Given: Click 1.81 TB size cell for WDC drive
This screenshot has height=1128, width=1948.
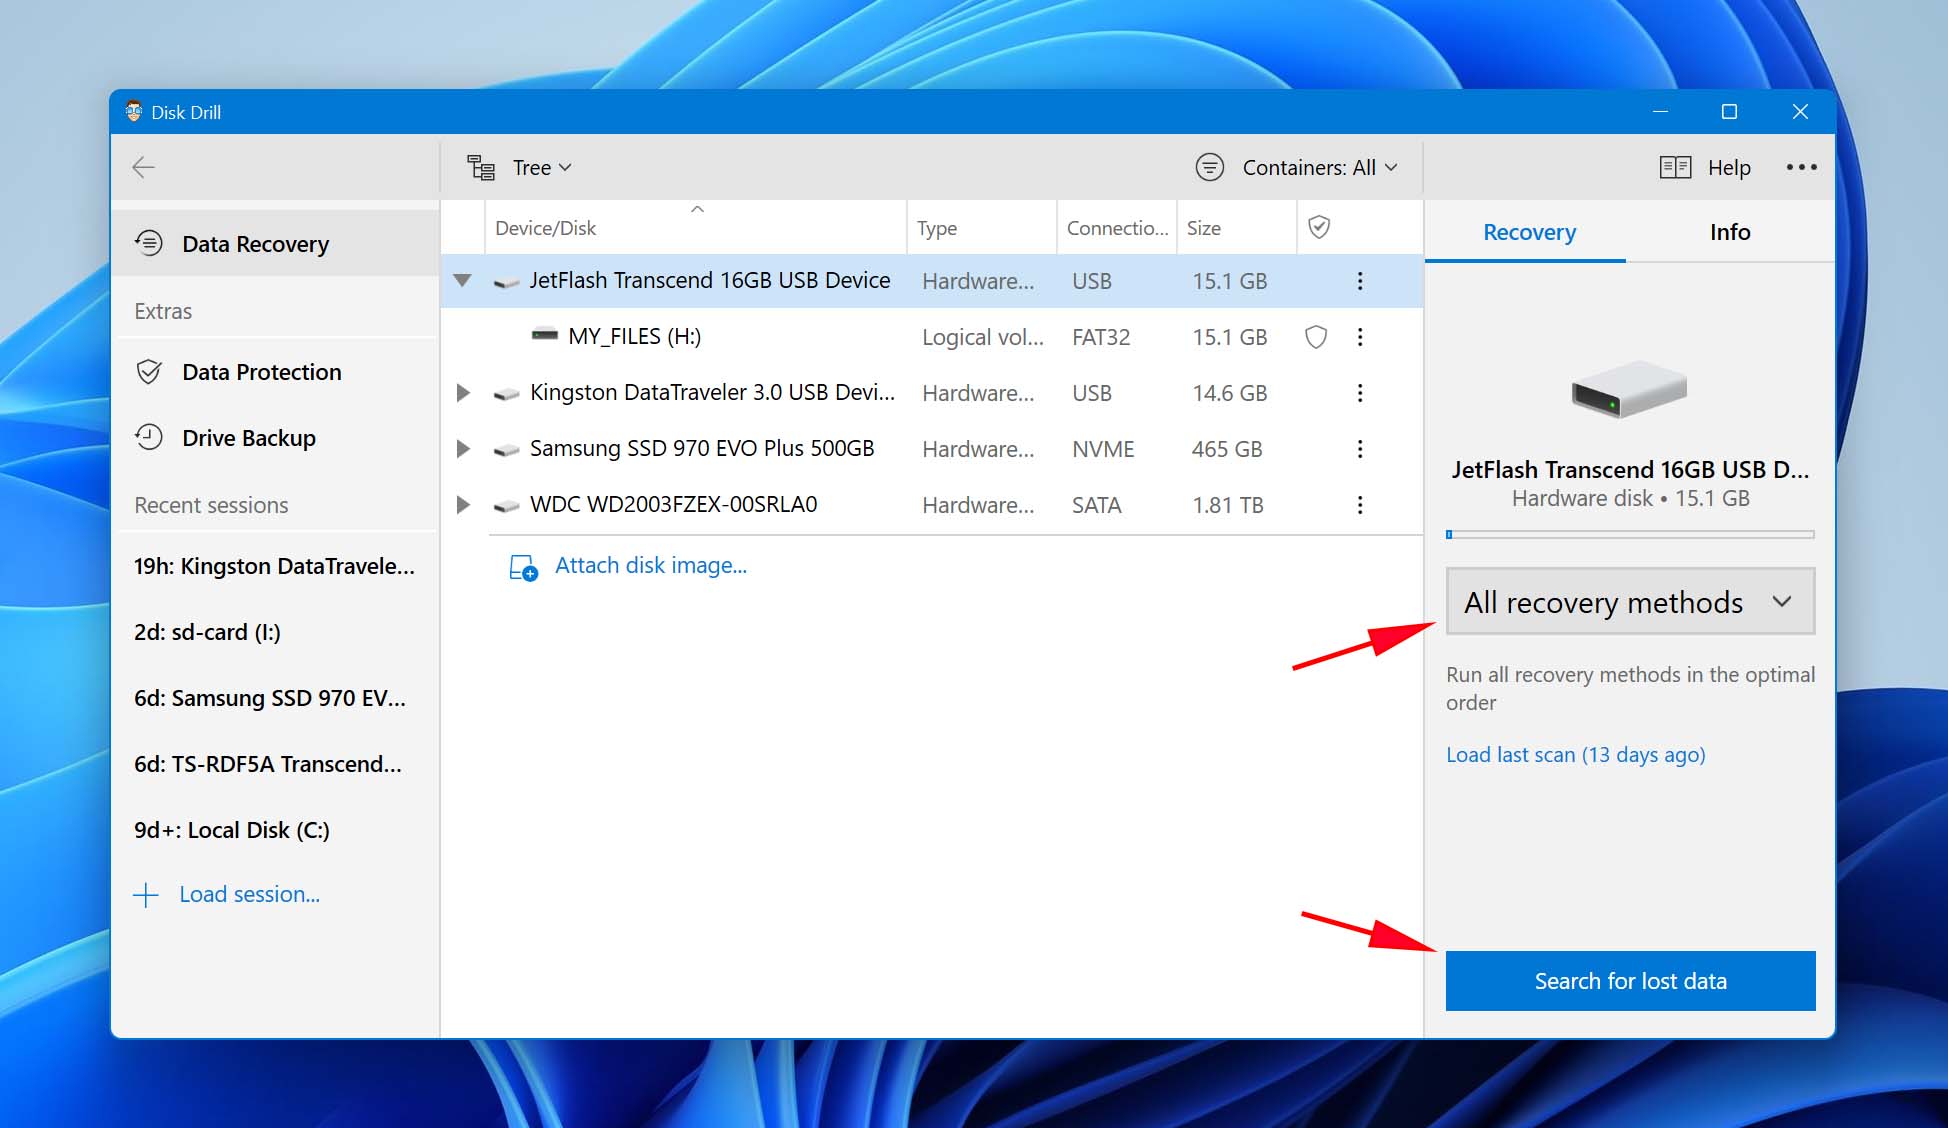Looking at the screenshot, I should coord(1227,505).
